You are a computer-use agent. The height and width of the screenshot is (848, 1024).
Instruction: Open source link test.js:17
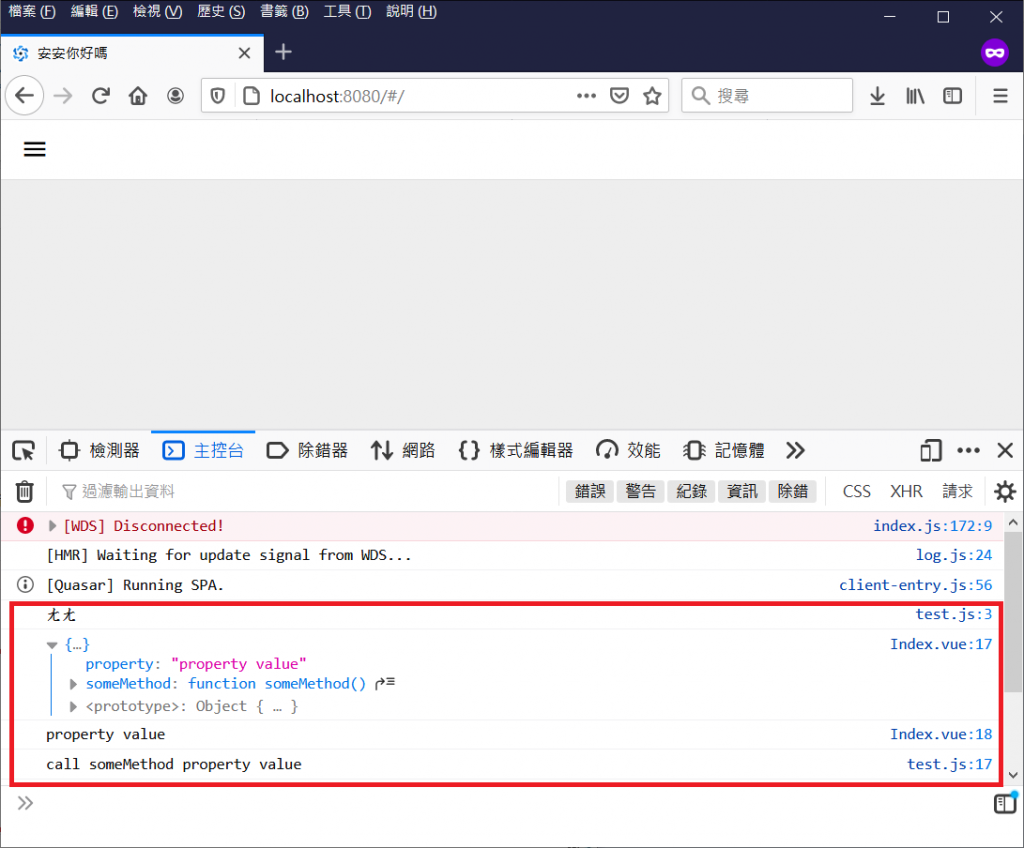[x=950, y=764]
